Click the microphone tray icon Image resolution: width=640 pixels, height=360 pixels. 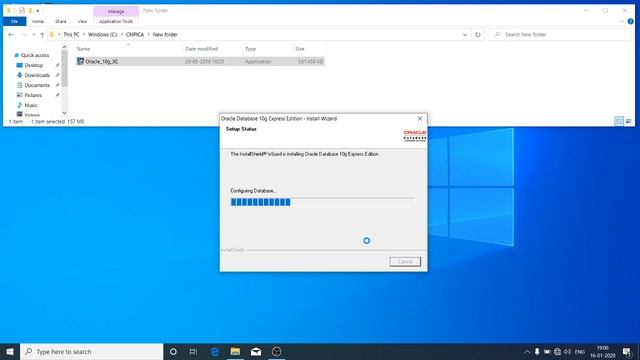coord(537,351)
